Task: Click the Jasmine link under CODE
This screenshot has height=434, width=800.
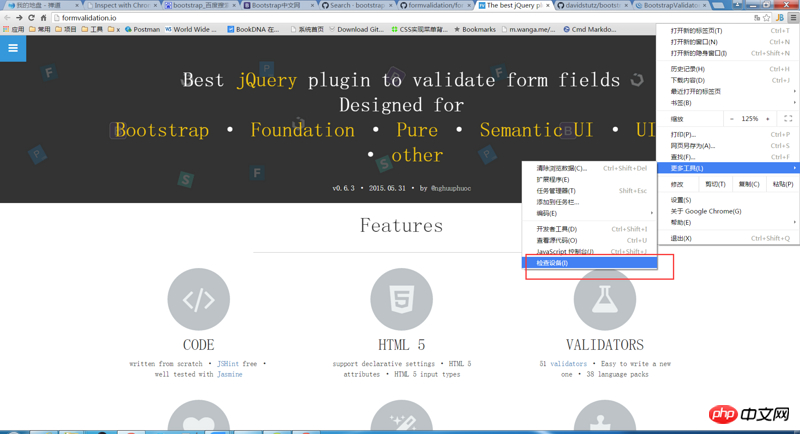Action: pos(230,374)
